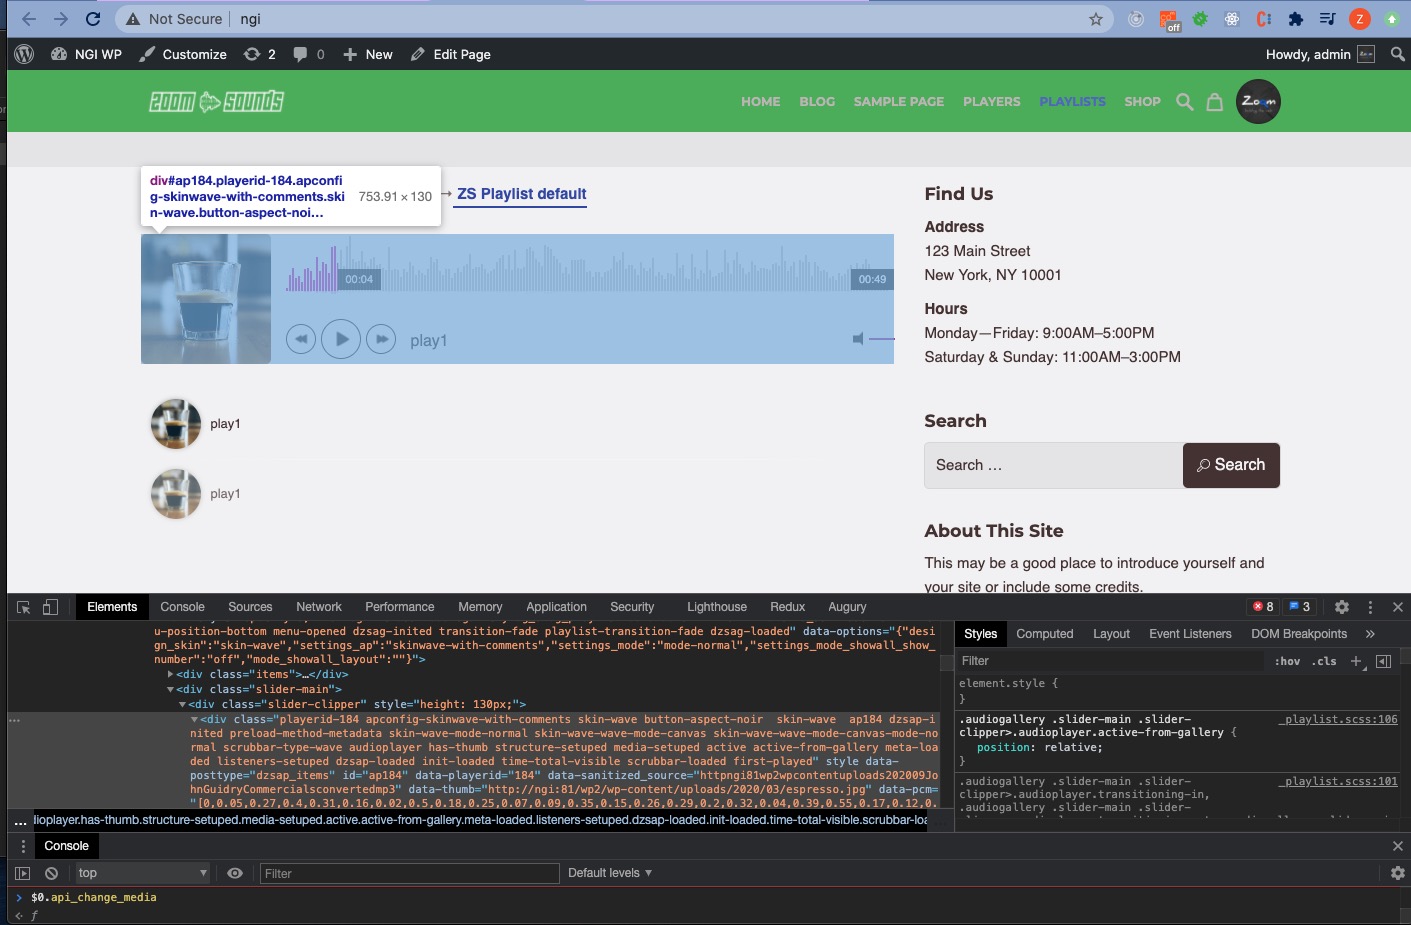Open the Default levels dropdown
Image resolution: width=1411 pixels, height=925 pixels.
(609, 873)
